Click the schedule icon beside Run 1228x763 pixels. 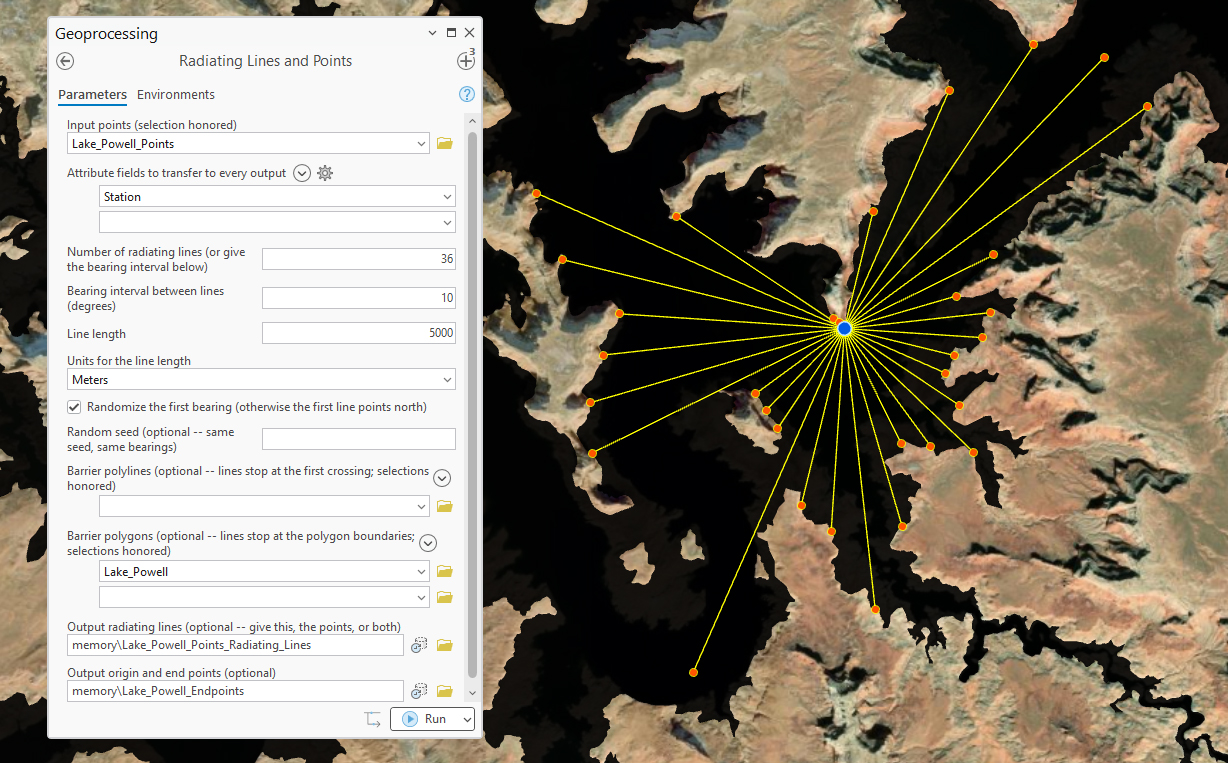pyautogui.click(x=373, y=719)
